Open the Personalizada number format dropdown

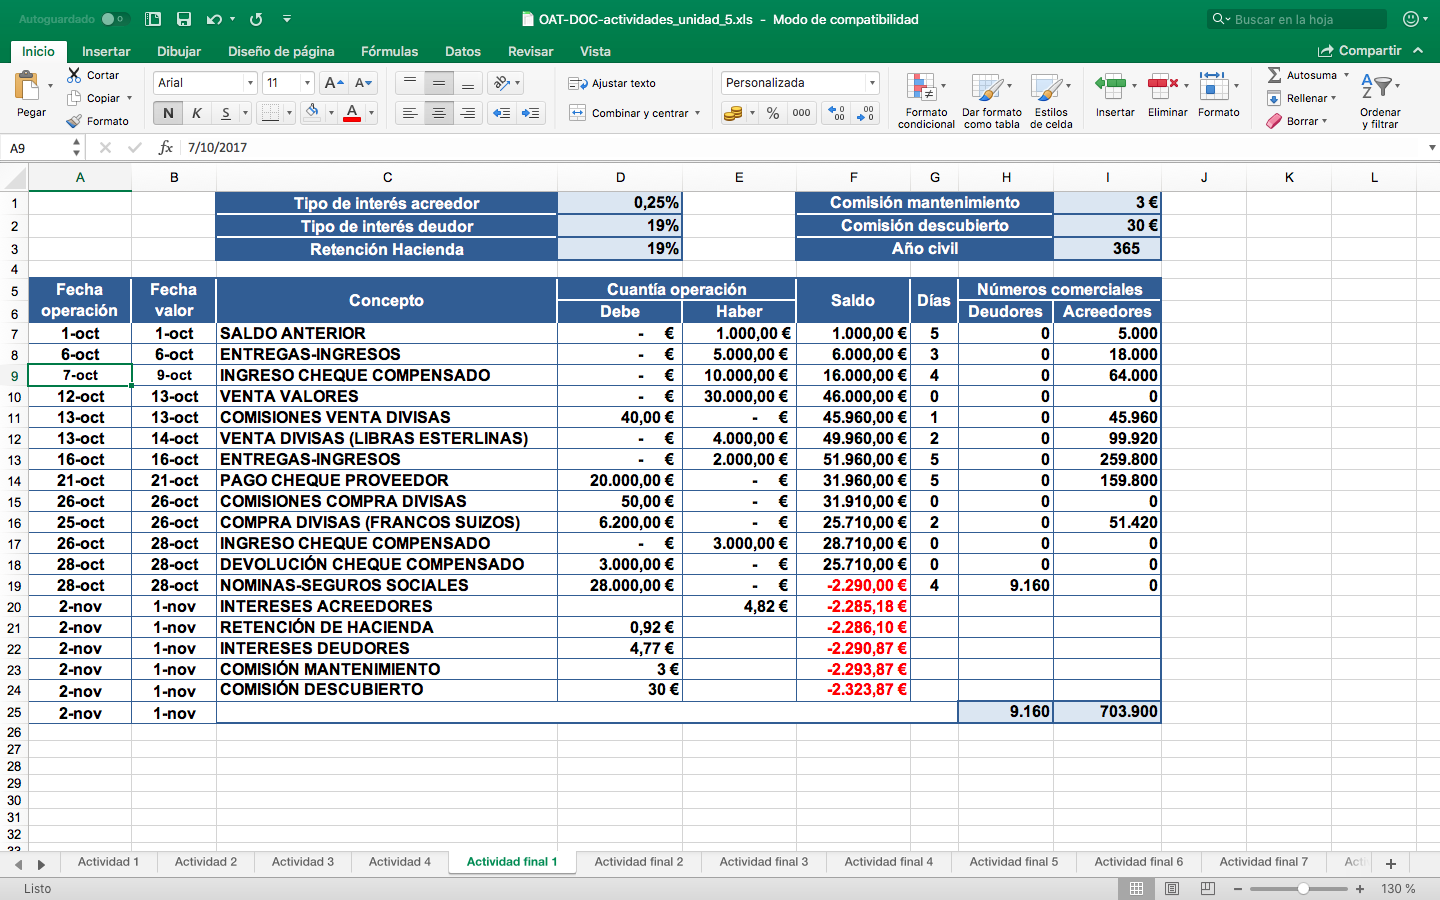click(872, 83)
